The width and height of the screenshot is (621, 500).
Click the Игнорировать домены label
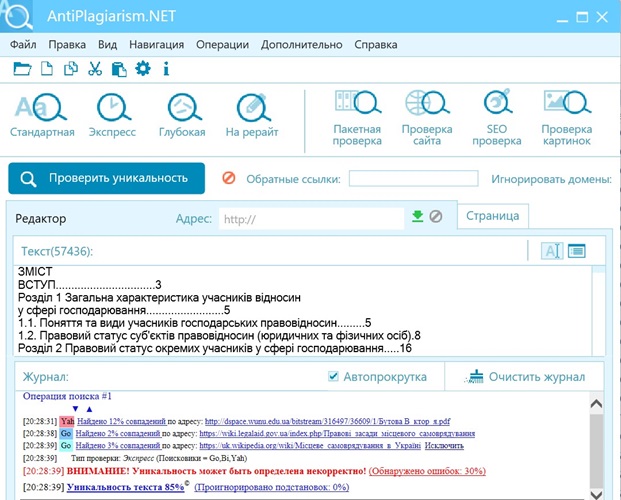551,179
